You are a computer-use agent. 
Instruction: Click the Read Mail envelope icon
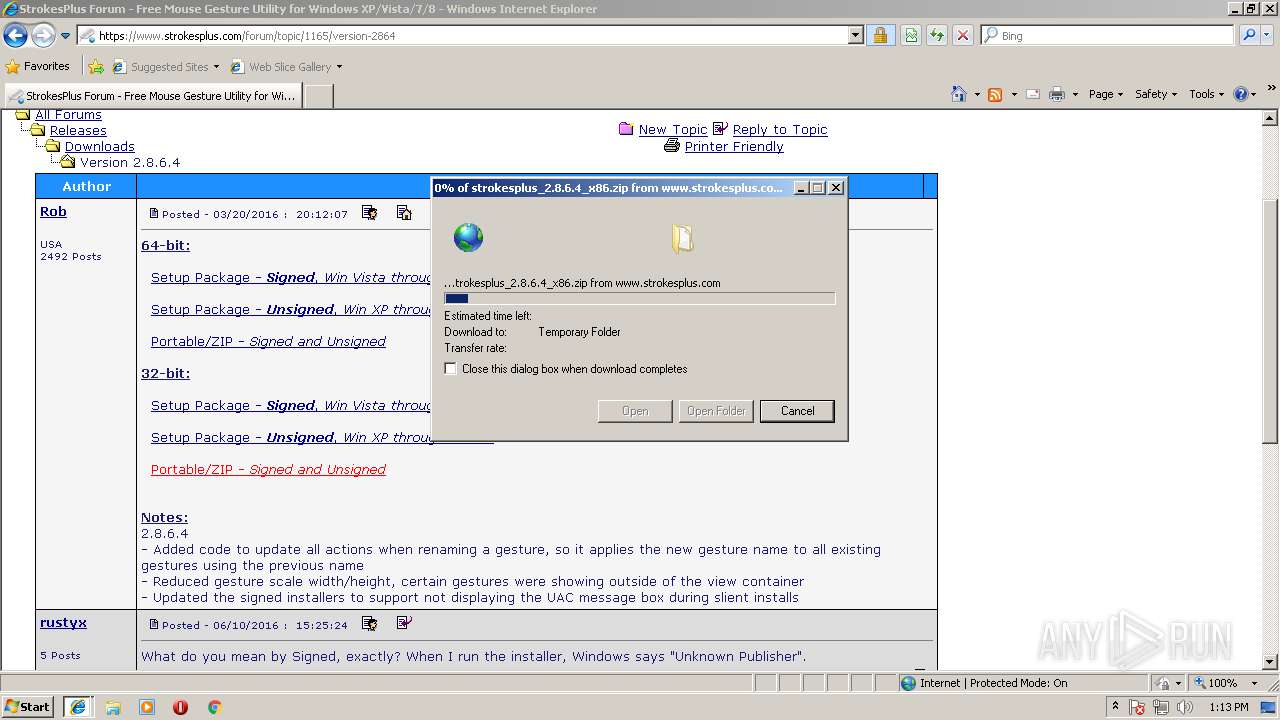[1033, 94]
